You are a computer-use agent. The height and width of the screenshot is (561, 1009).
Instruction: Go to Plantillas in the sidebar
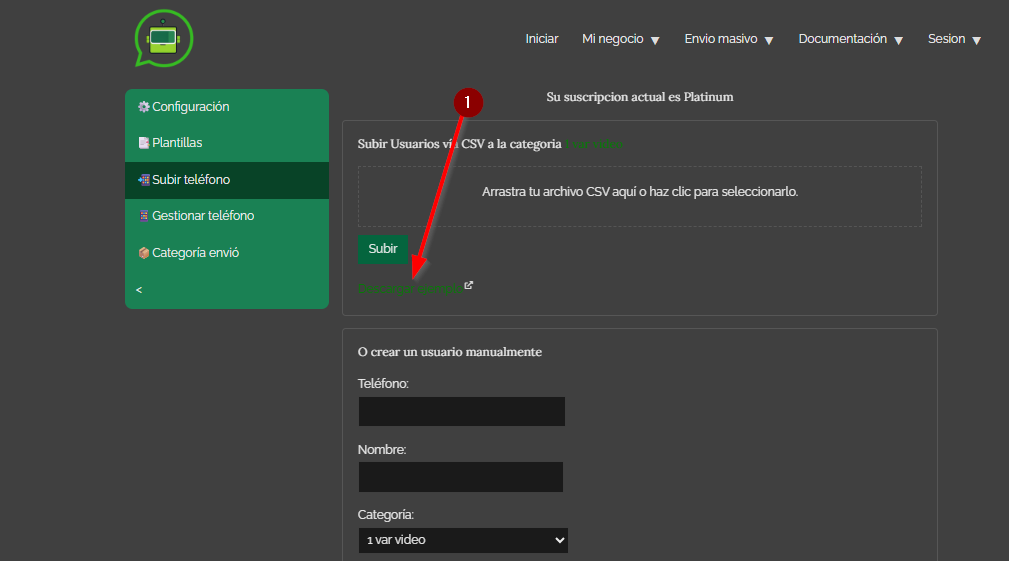tap(227, 143)
